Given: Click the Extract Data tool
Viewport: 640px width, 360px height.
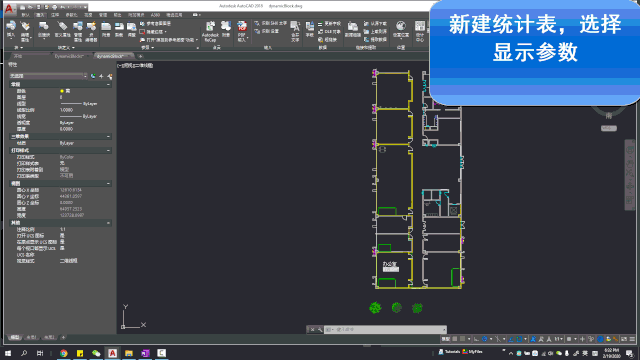Looking at the screenshot, I should 375,40.
